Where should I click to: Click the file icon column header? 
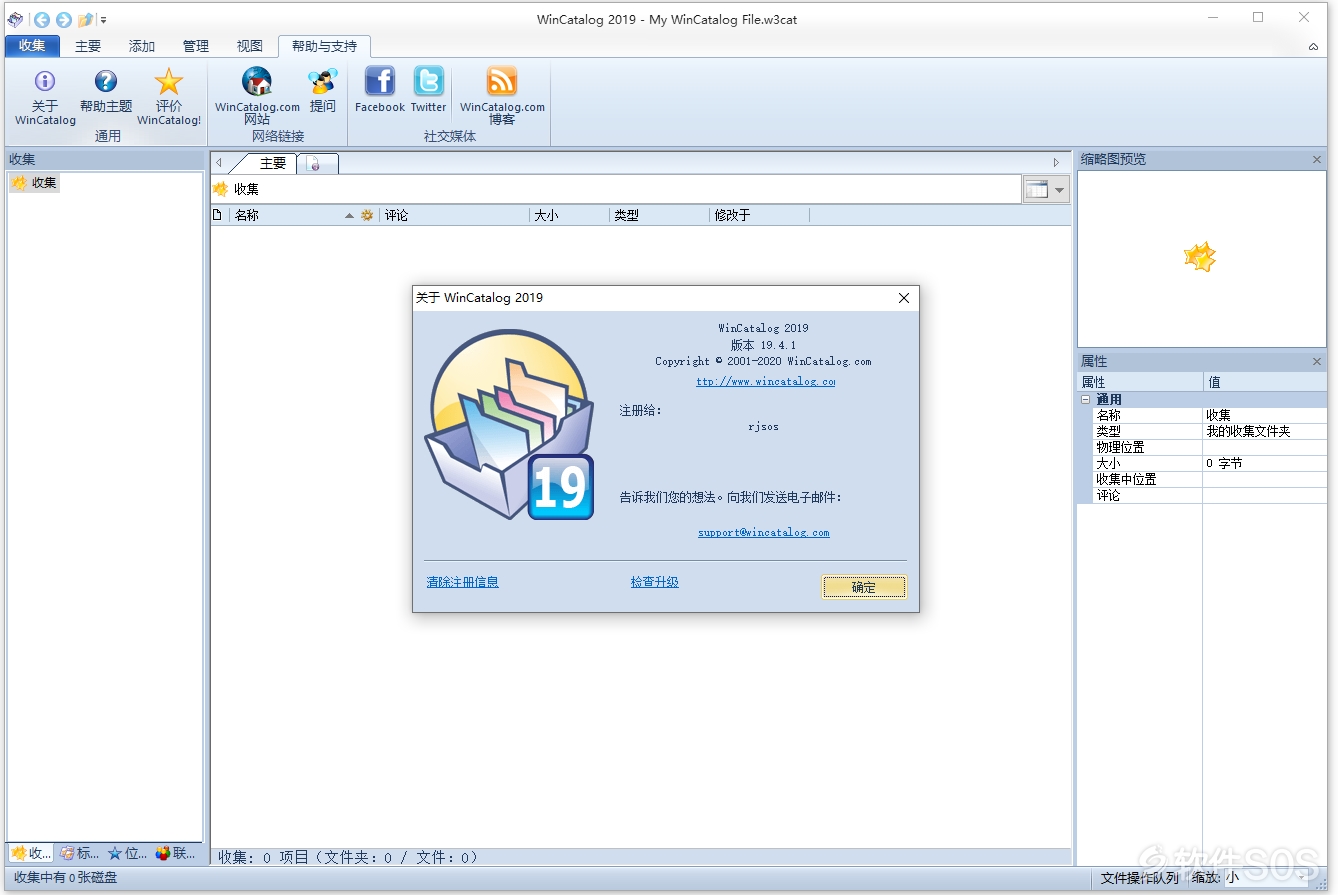[x=219, y=215]
